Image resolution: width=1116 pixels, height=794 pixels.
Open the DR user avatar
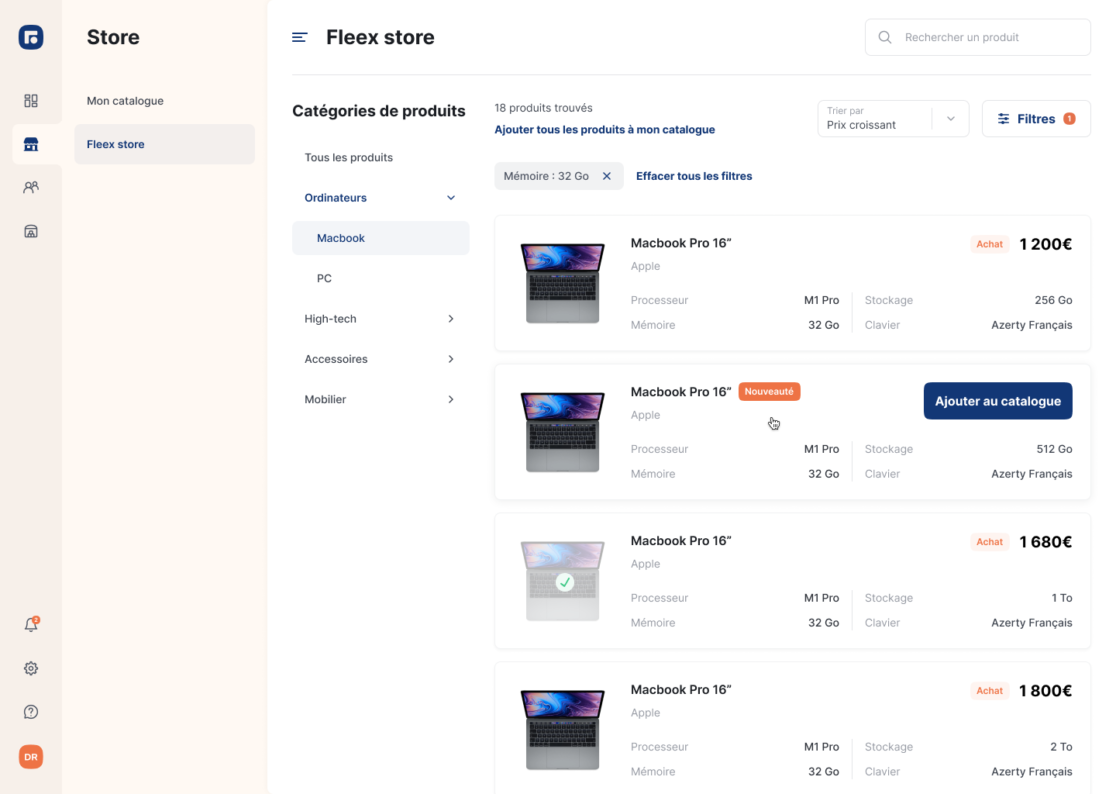point(31,757)
